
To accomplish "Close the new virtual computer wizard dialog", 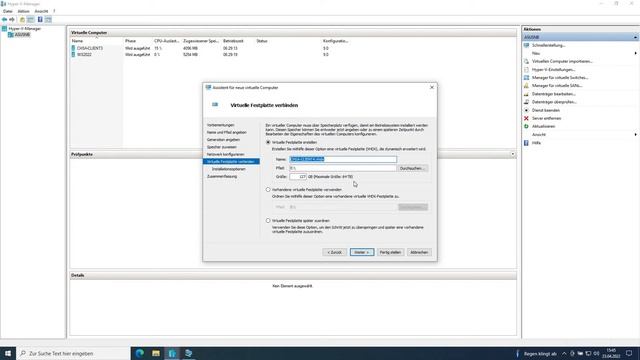I will click(x=431, y=87).
